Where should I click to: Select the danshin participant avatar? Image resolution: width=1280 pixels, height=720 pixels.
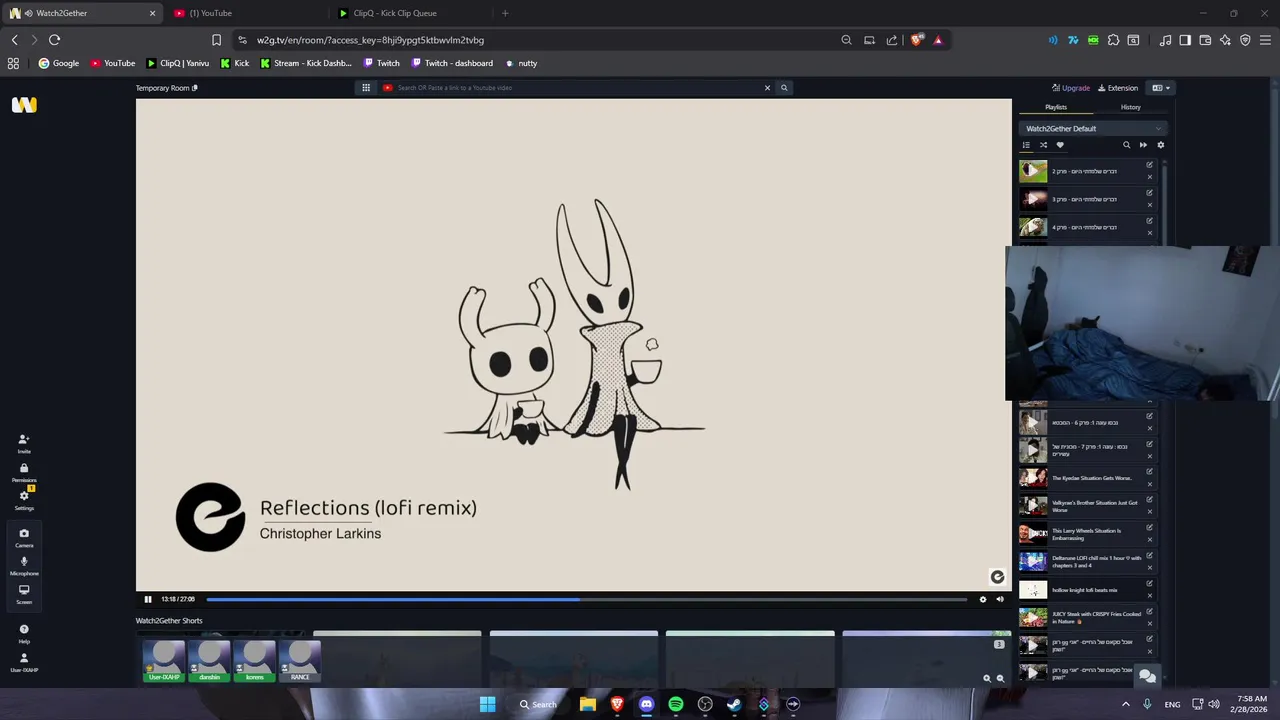pyautogui.click(x=209, y=661)
